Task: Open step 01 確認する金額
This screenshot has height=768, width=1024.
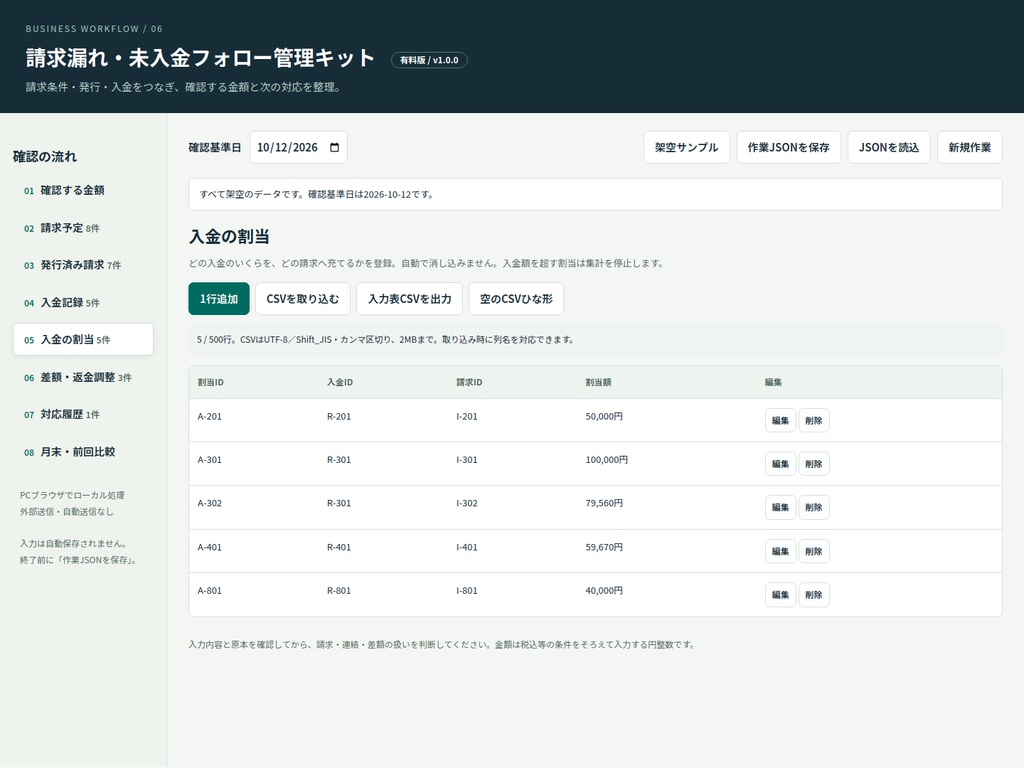Action: (83, 190)
